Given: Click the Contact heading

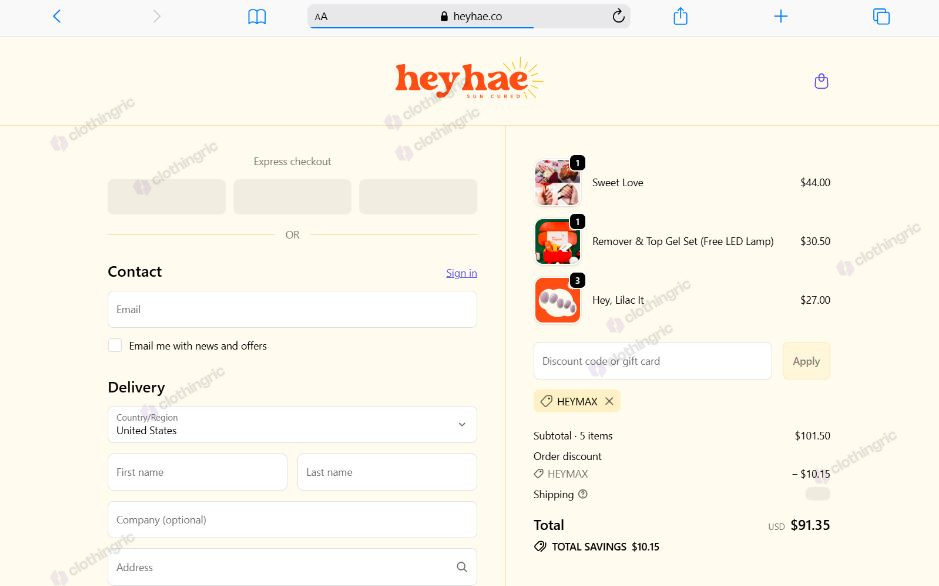Looking at the screenshot, I should [x=135, y=272].
